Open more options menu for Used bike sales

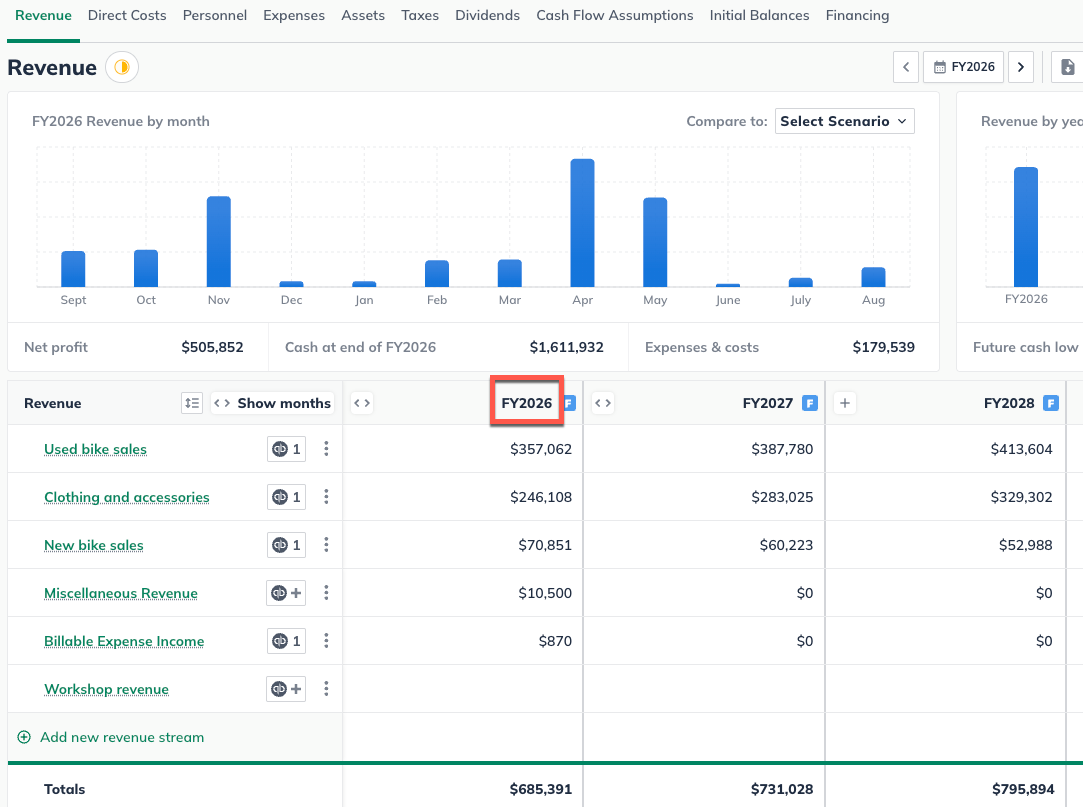pos(326,449)
